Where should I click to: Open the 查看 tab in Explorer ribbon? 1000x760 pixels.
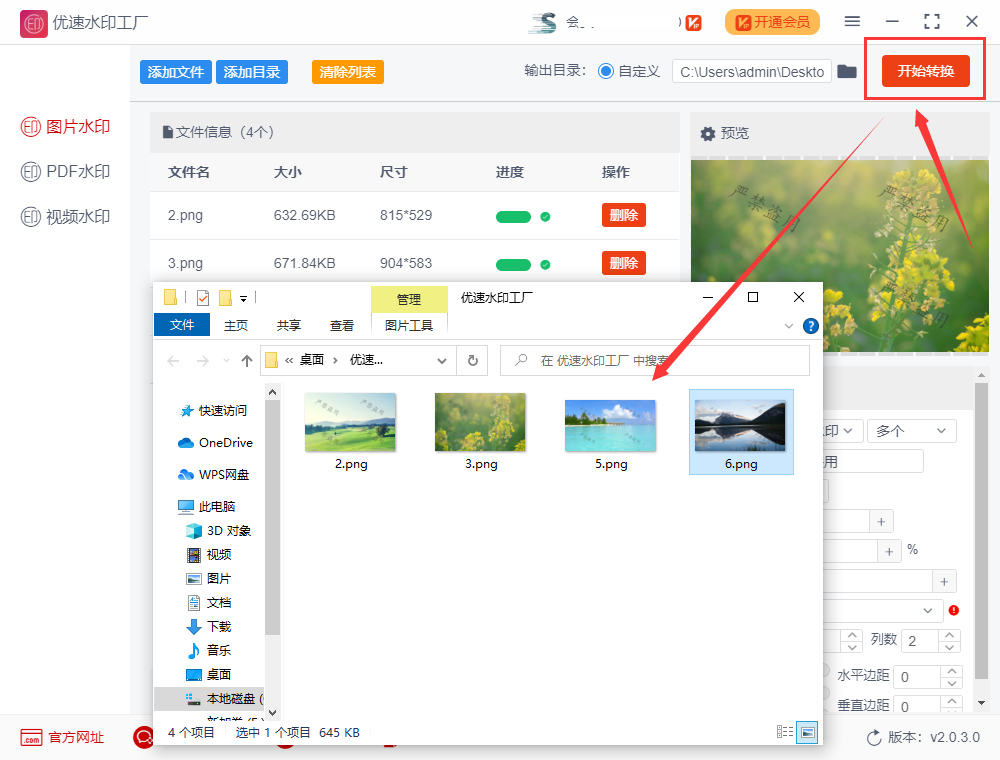(342, 325)
